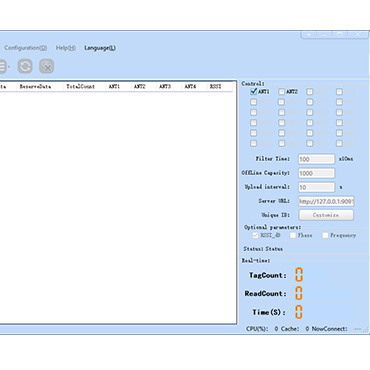Sort by the RSSI column header
The width and height of the screenshot is (370, 370).
point(216,86)
